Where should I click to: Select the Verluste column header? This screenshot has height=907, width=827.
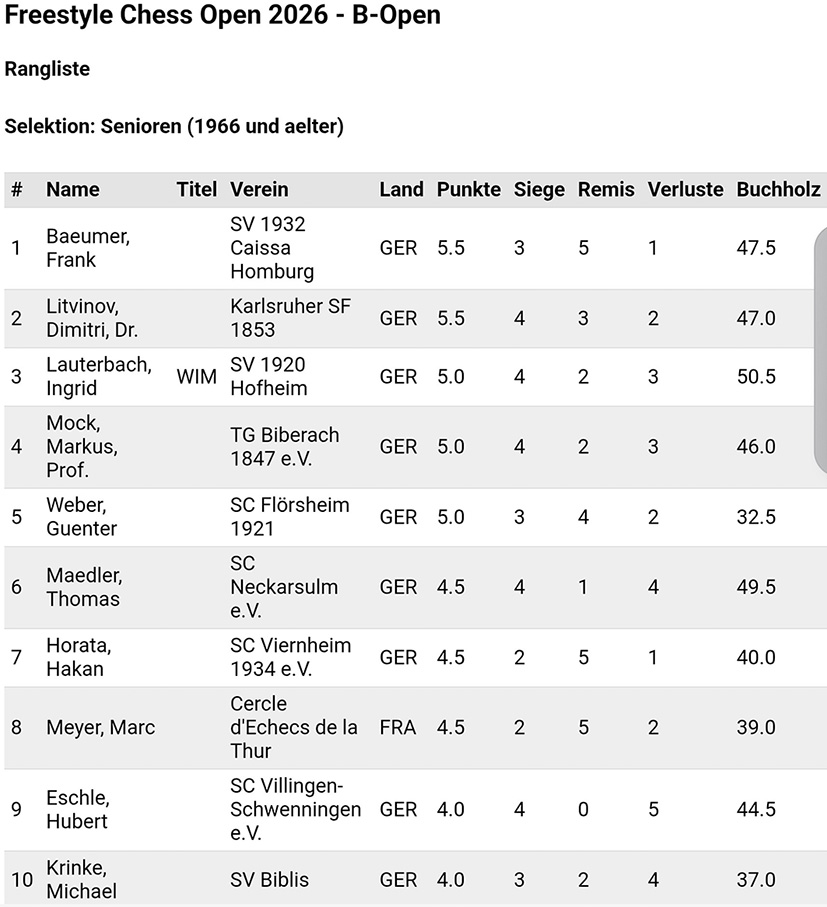click(685, 189)
